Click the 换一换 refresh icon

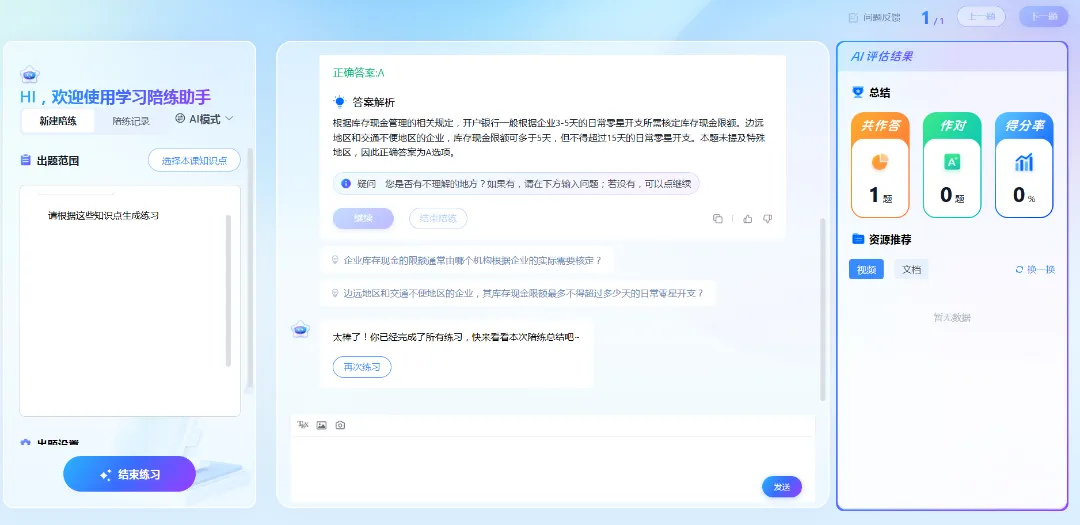click(x=1019, y=270)
